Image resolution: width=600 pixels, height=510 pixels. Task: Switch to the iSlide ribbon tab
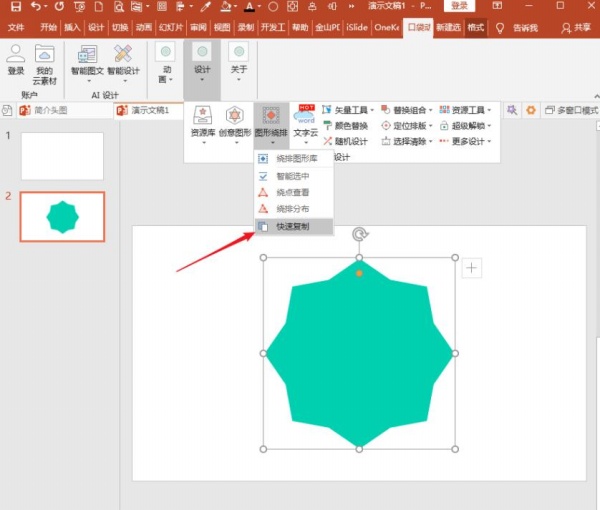355,28
